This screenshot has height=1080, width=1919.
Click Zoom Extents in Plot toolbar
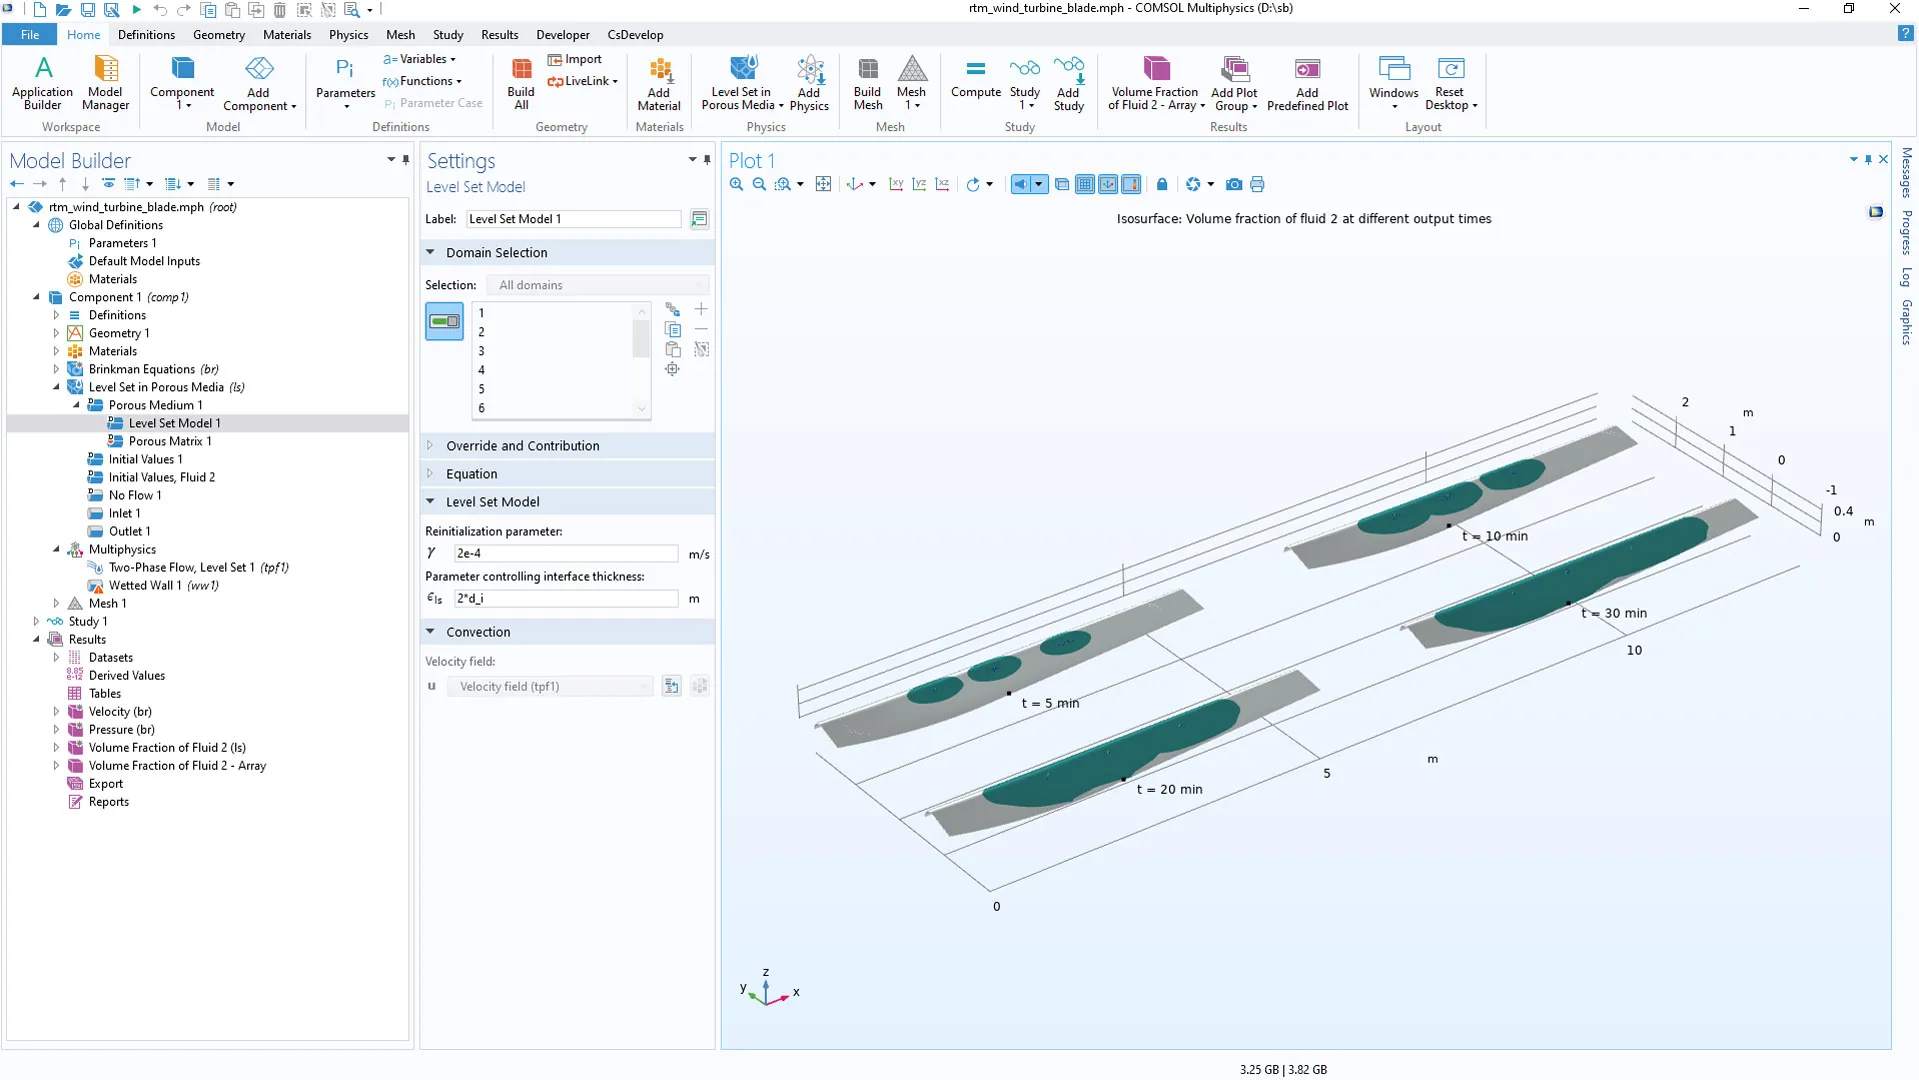pos(823,184)
